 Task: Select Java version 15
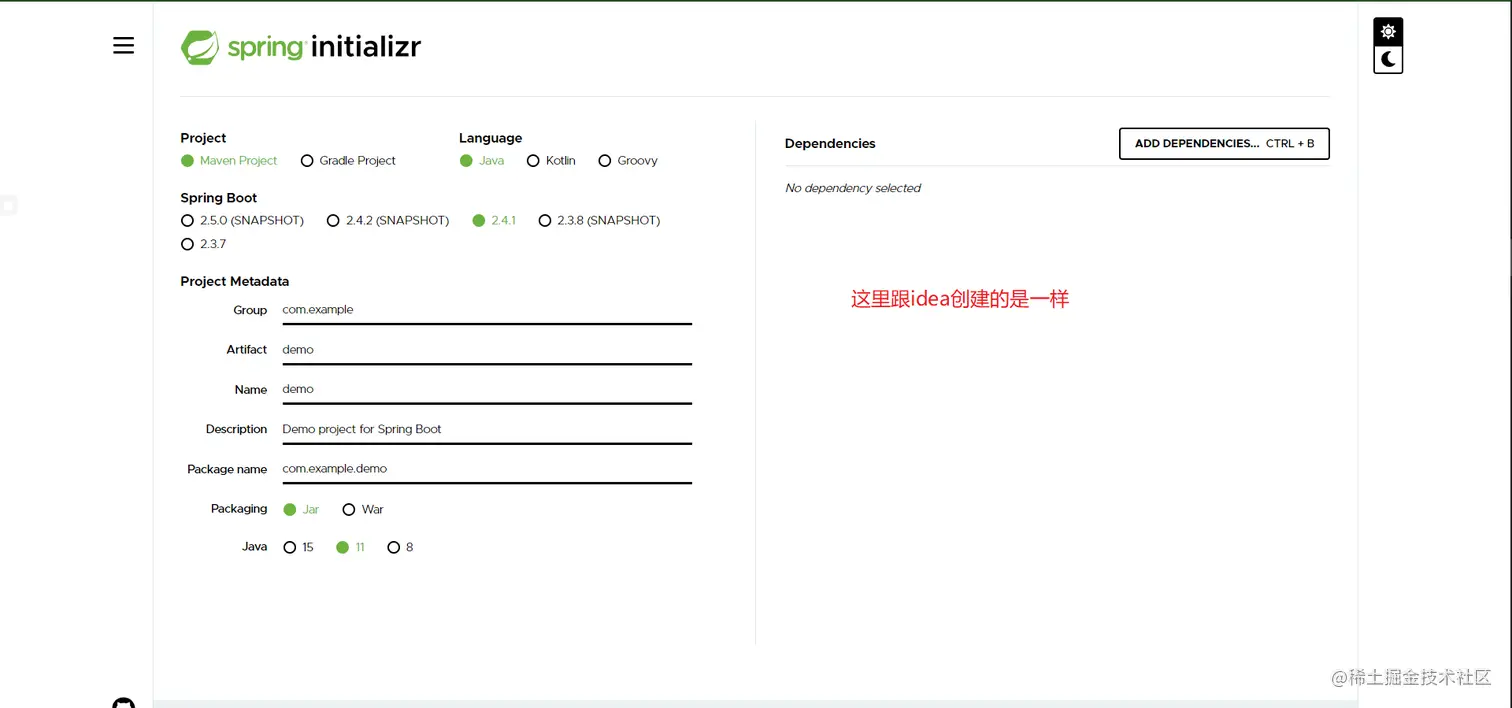[289, 547]
